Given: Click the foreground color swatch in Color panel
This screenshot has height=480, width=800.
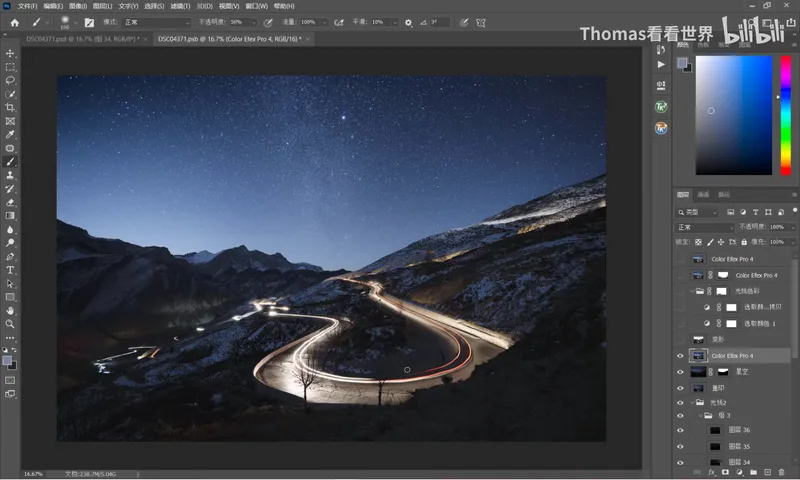Looking at the screenshot, I should coord(682,63).
